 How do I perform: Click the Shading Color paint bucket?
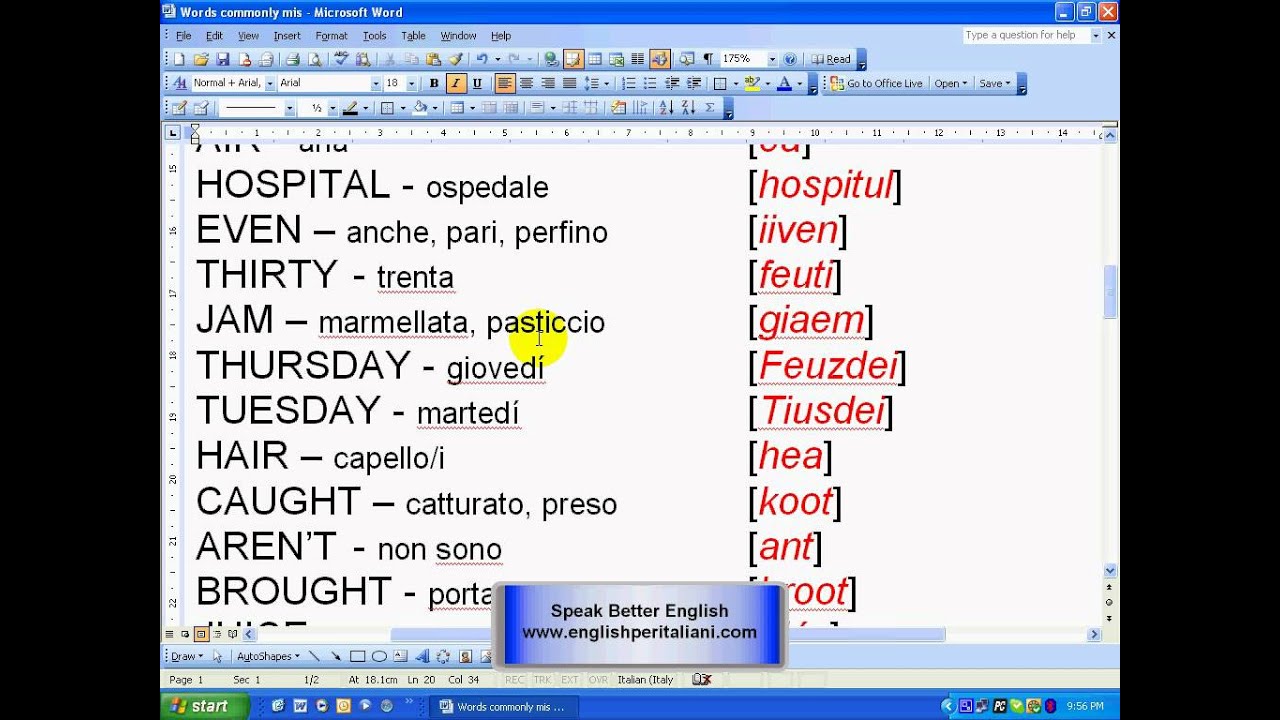(x=420, y=107)
